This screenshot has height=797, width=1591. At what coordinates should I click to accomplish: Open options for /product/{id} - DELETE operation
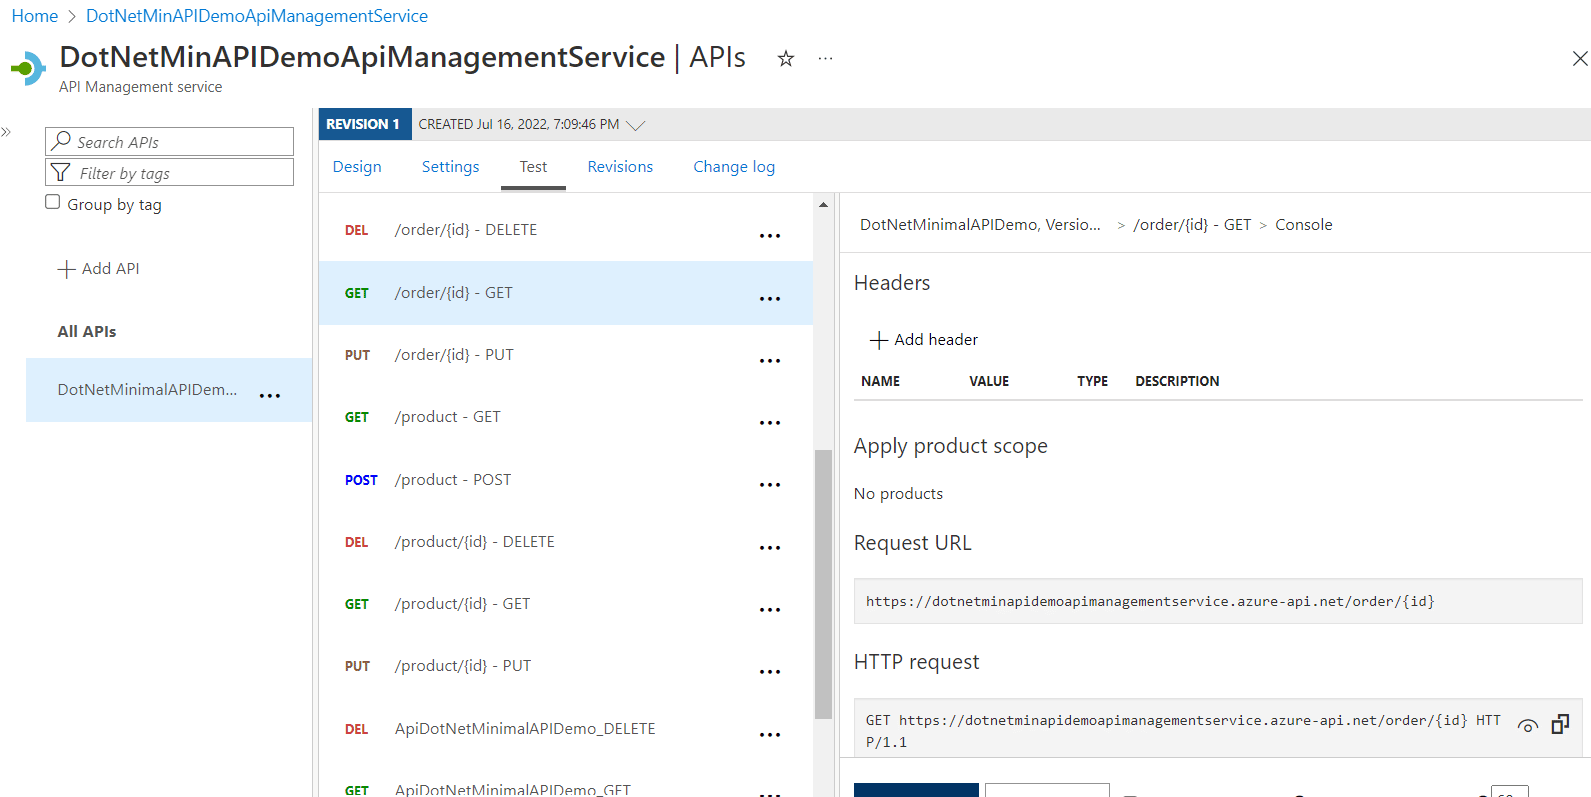[770, 548]
